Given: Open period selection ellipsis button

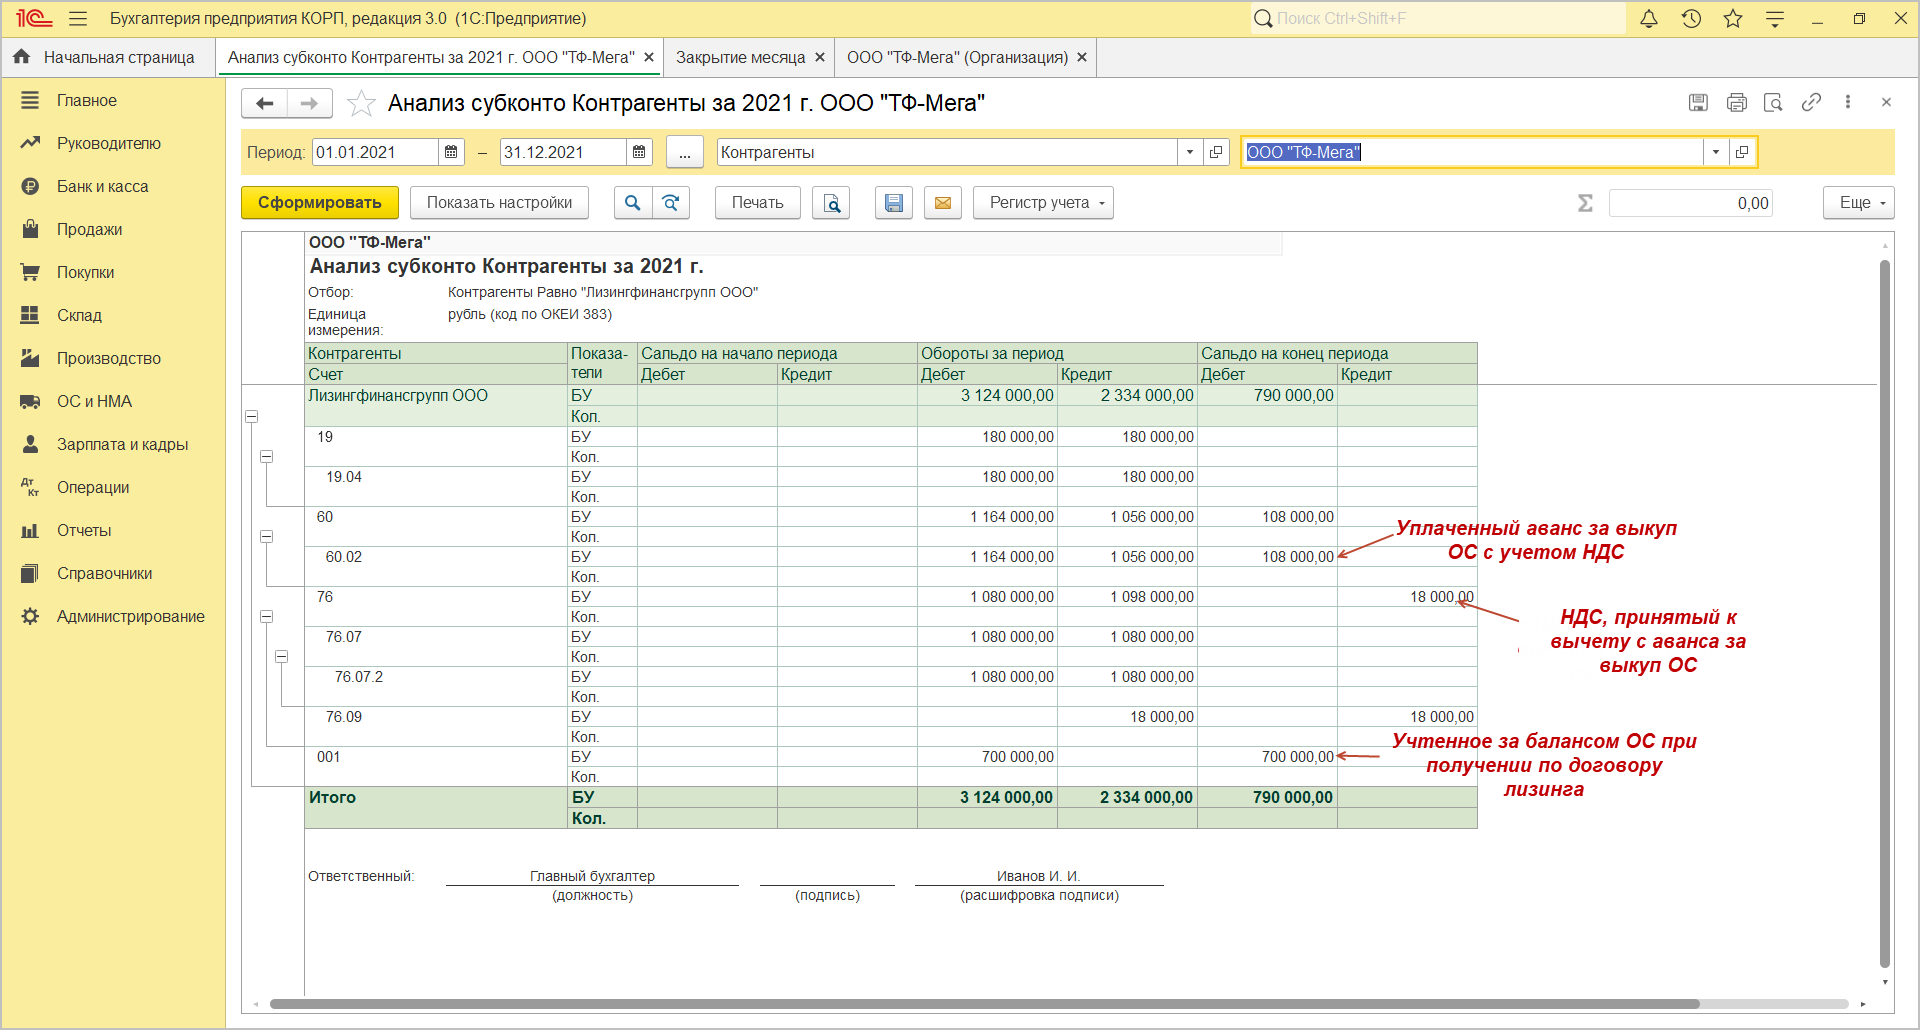Looking at the screenshot, I should (x=684, y=152).
